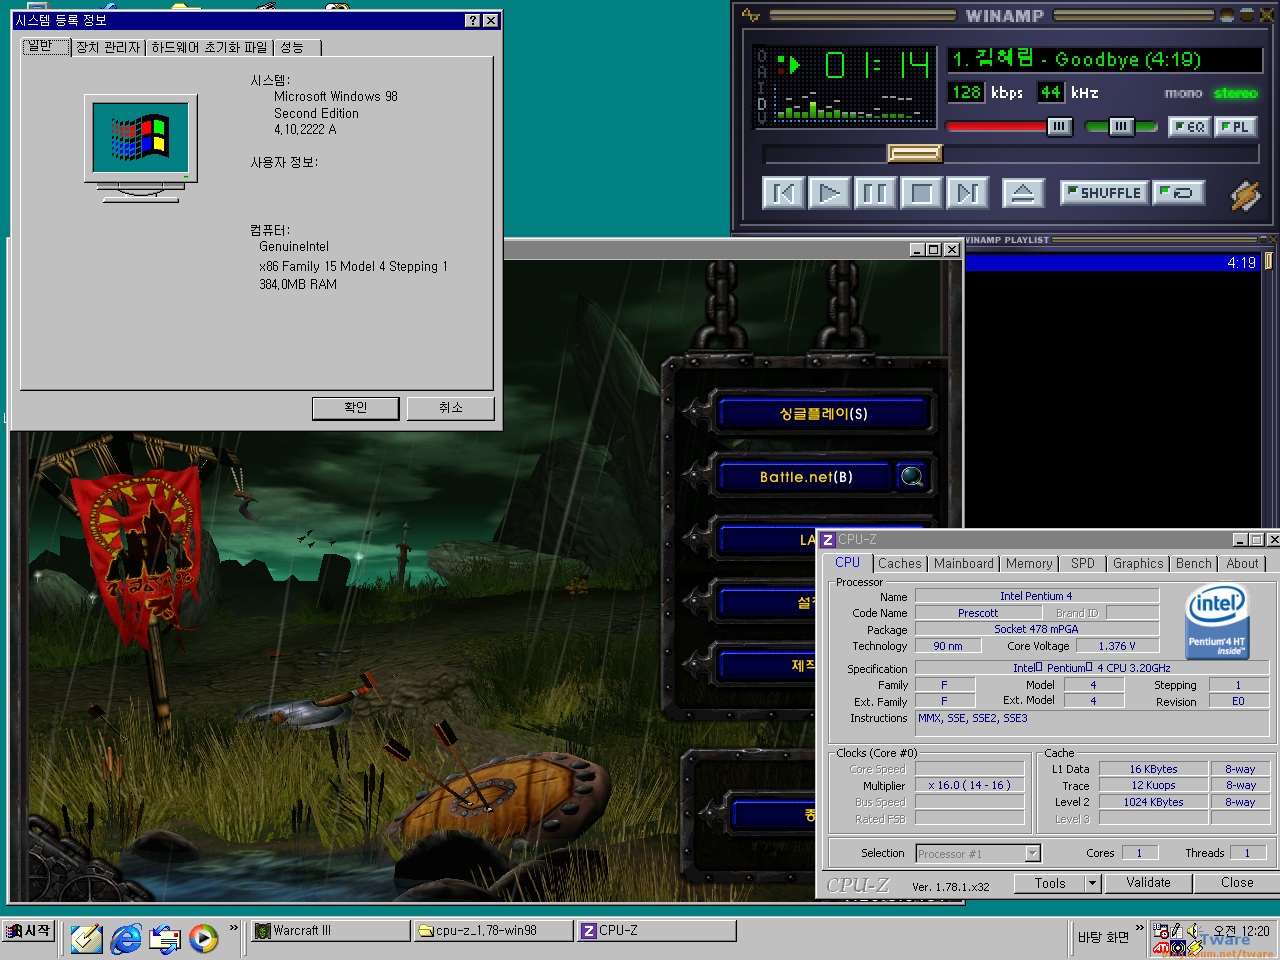The image size is (1280, 960).
Task: Click Outlook Express quick launch icon
Action: point(165,938)
